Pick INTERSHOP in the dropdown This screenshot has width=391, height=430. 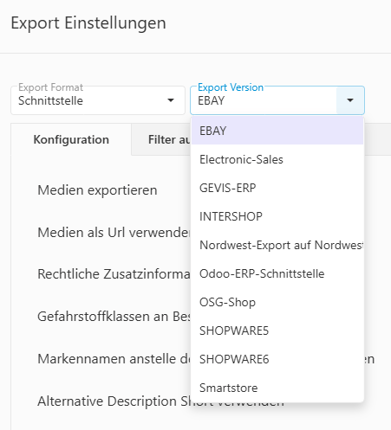(x=277, y=217)
